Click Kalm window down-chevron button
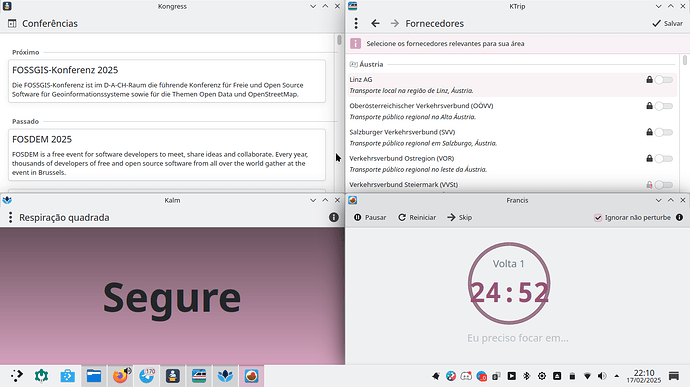Screen dimensions: 690x387 [x=313, y=200]
